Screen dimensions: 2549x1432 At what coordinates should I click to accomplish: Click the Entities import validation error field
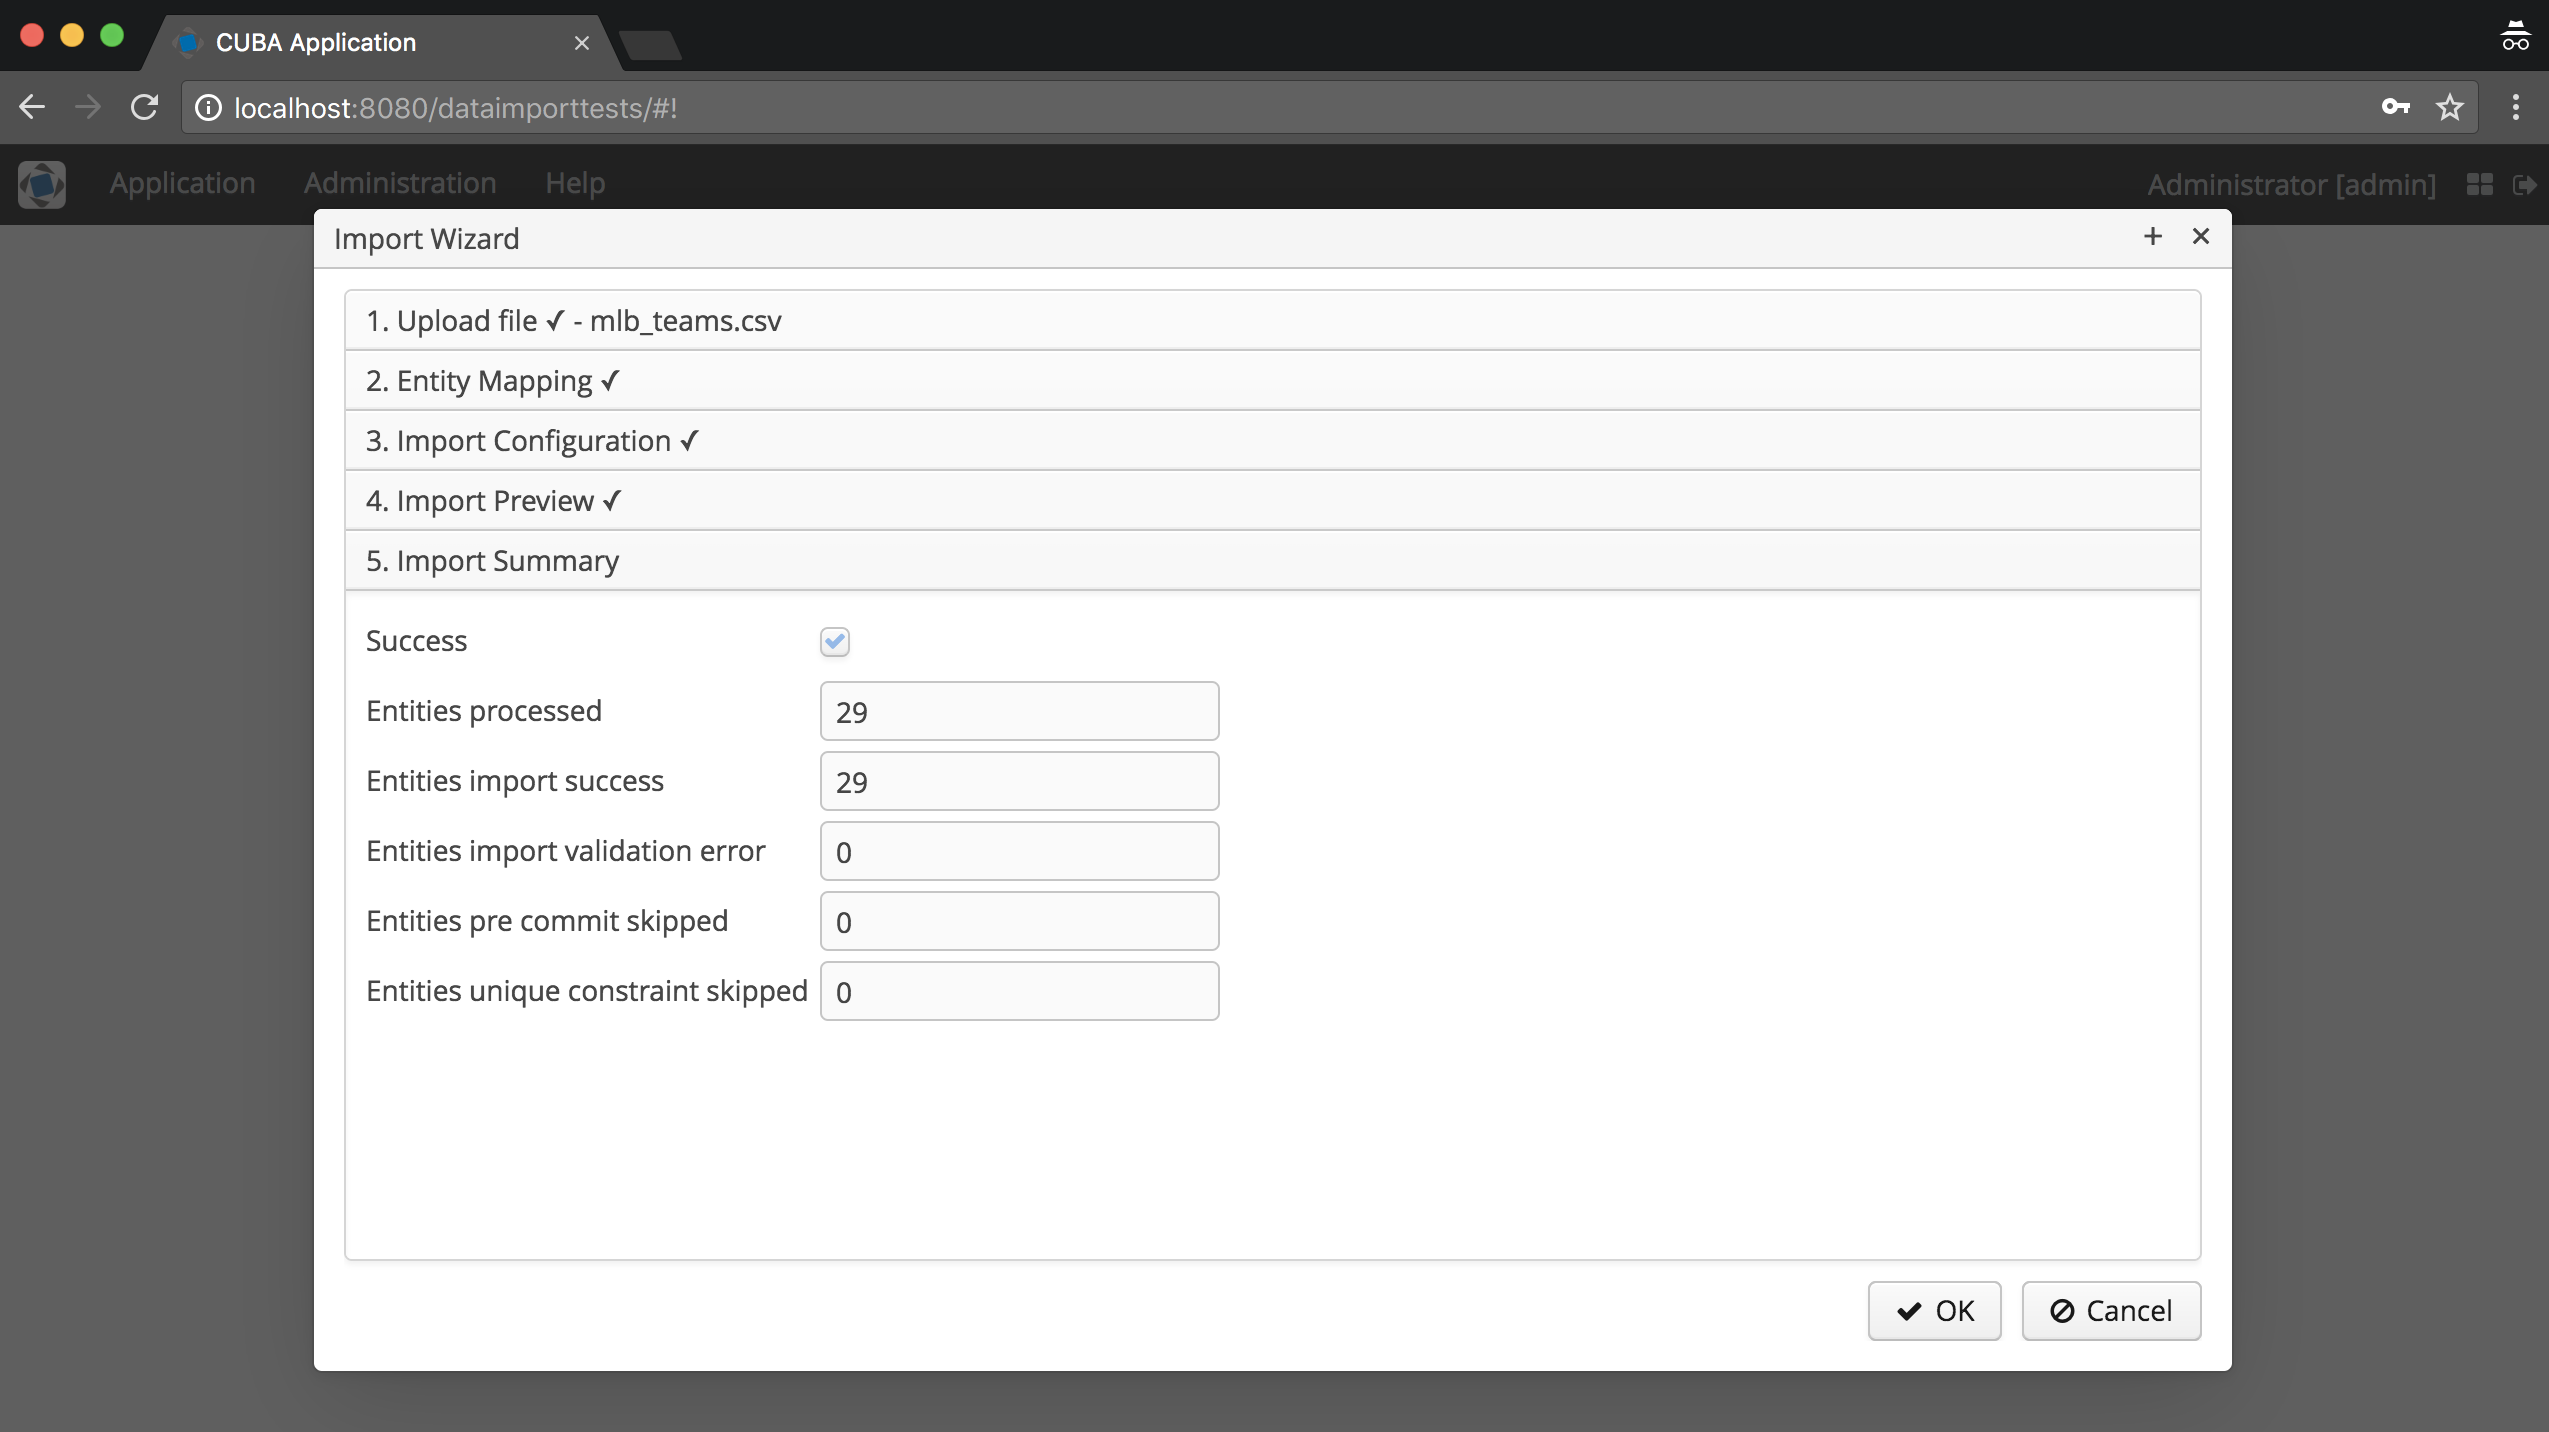pyautogui.click(x=1019, y=851)
